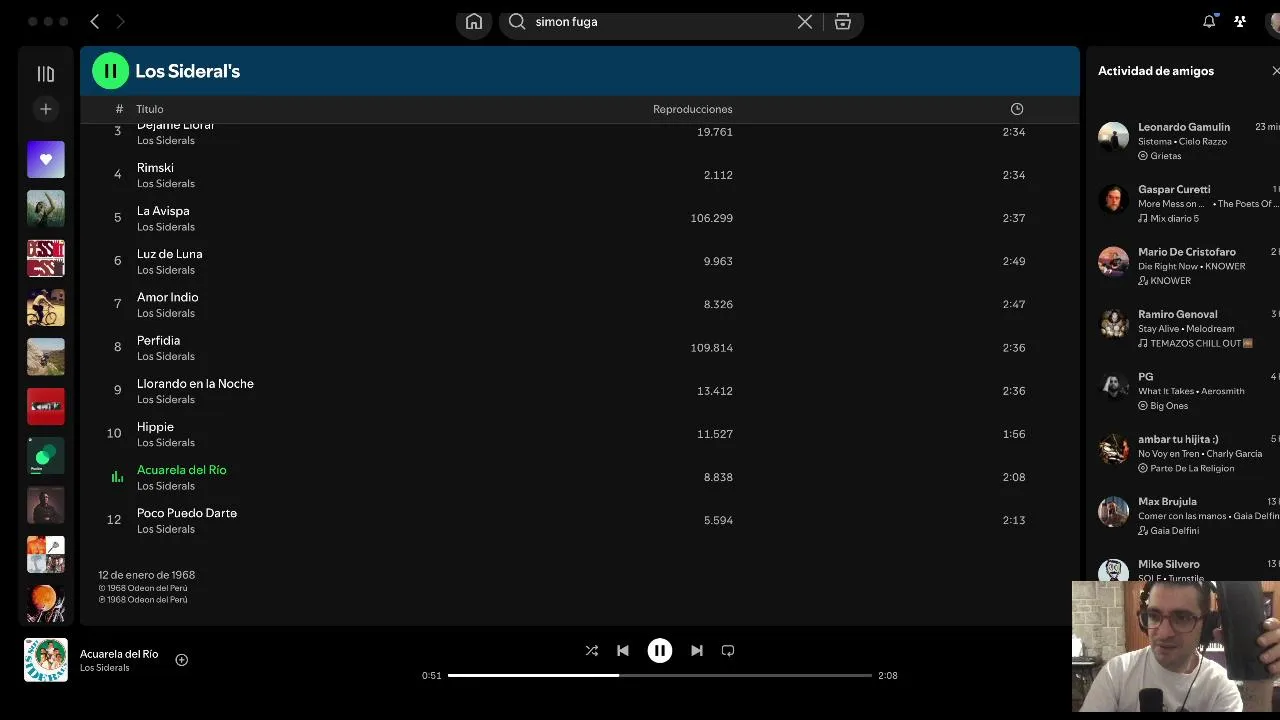Sort by the duration clock column icon
This screenshot has height=720, width=1280.
tap(1017, 109)
